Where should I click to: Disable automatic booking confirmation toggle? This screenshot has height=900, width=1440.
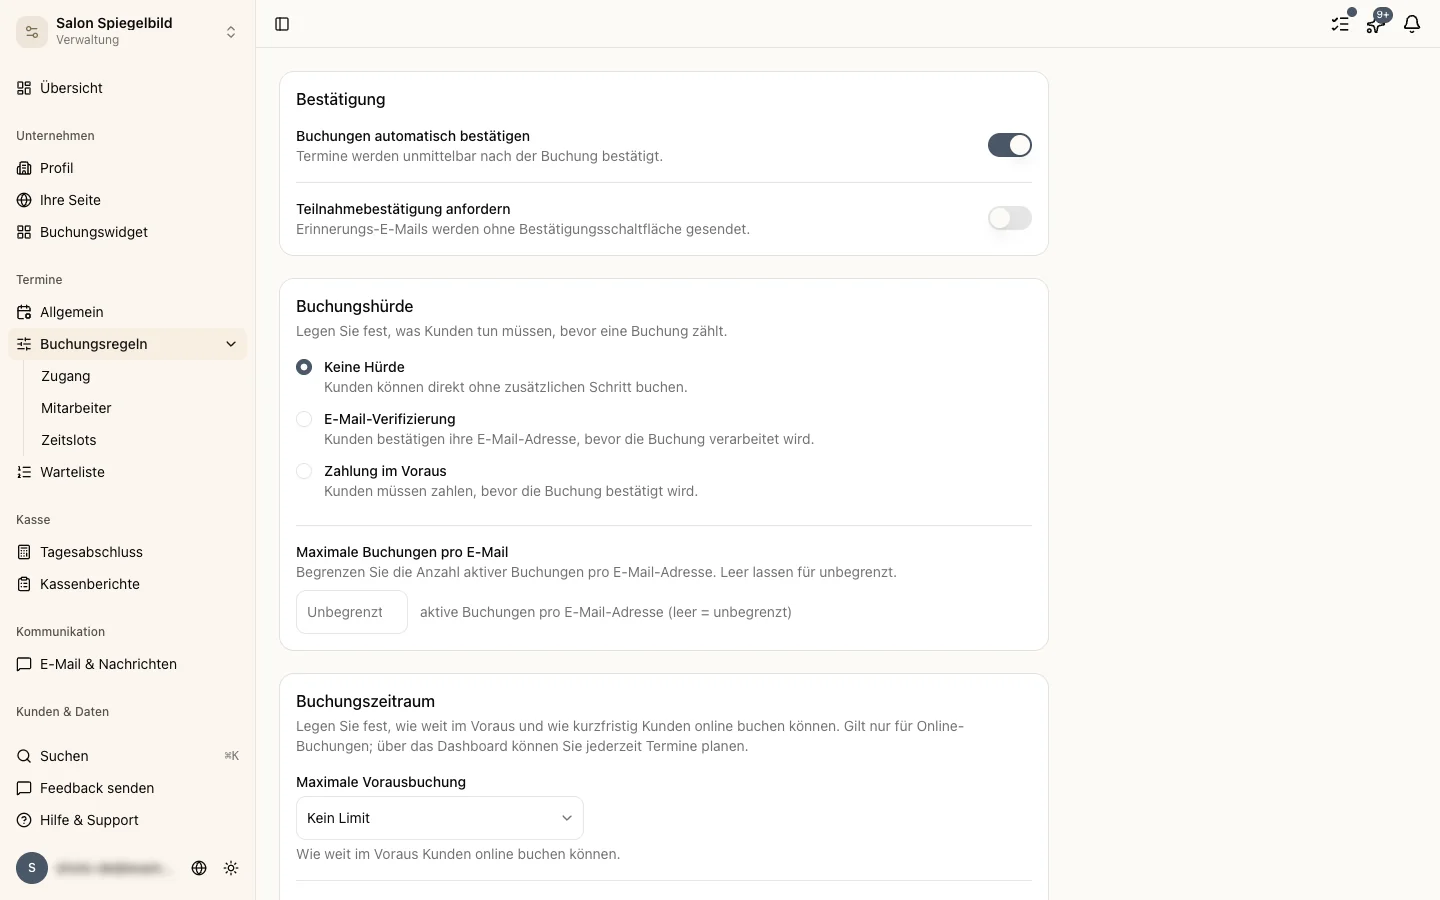[1010, 145]
